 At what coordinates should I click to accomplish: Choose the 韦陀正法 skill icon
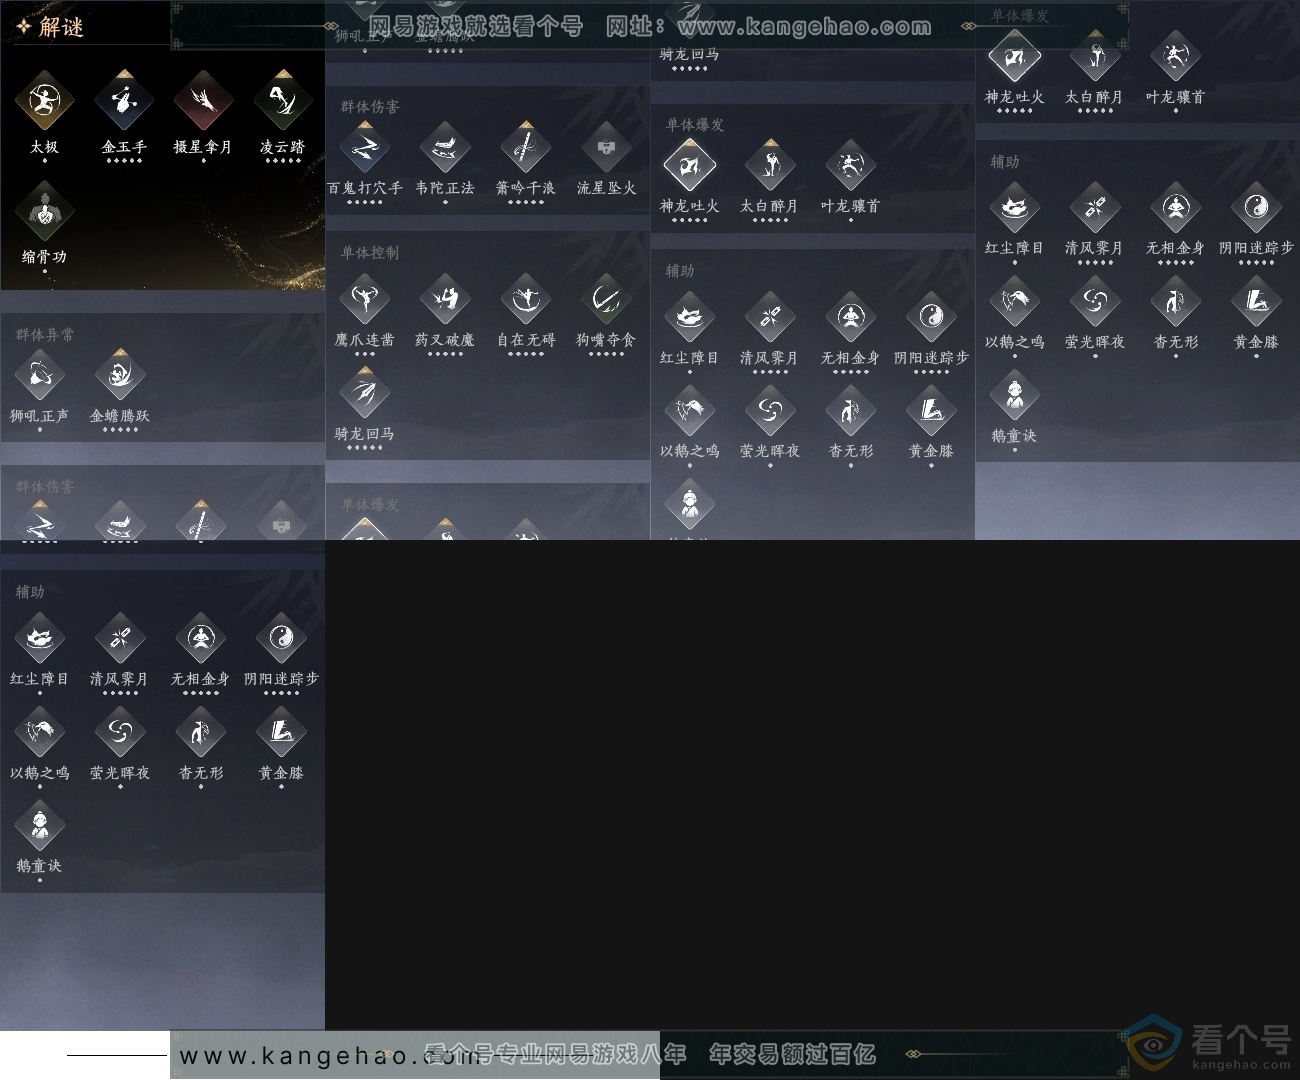(x=445, y=148)
